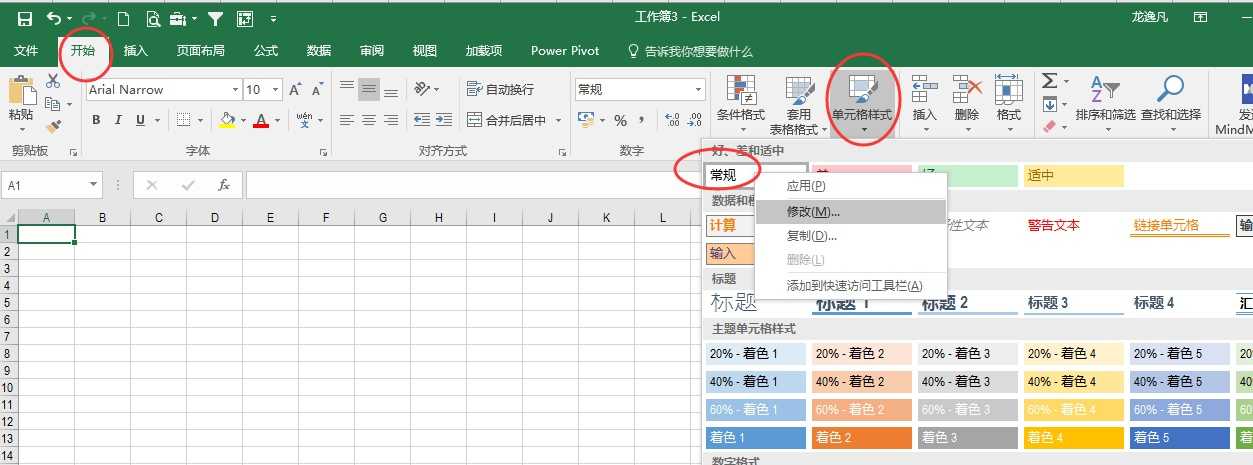
Task: Click the fx insert function button
Action: (x=224, y=185)
